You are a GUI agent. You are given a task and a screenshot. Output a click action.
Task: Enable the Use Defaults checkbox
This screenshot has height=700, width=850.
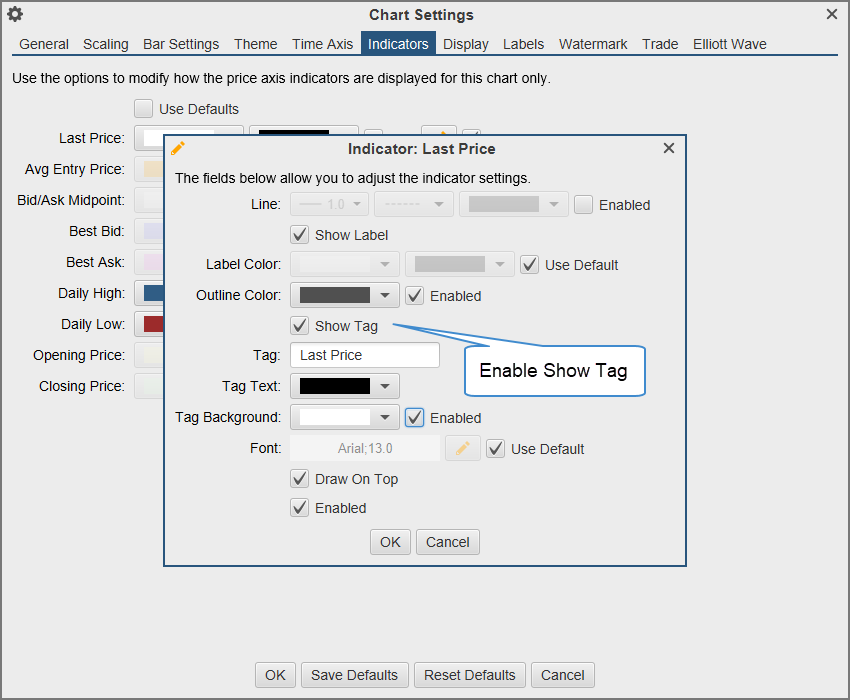pyautogui.click(x=144, y=108)
